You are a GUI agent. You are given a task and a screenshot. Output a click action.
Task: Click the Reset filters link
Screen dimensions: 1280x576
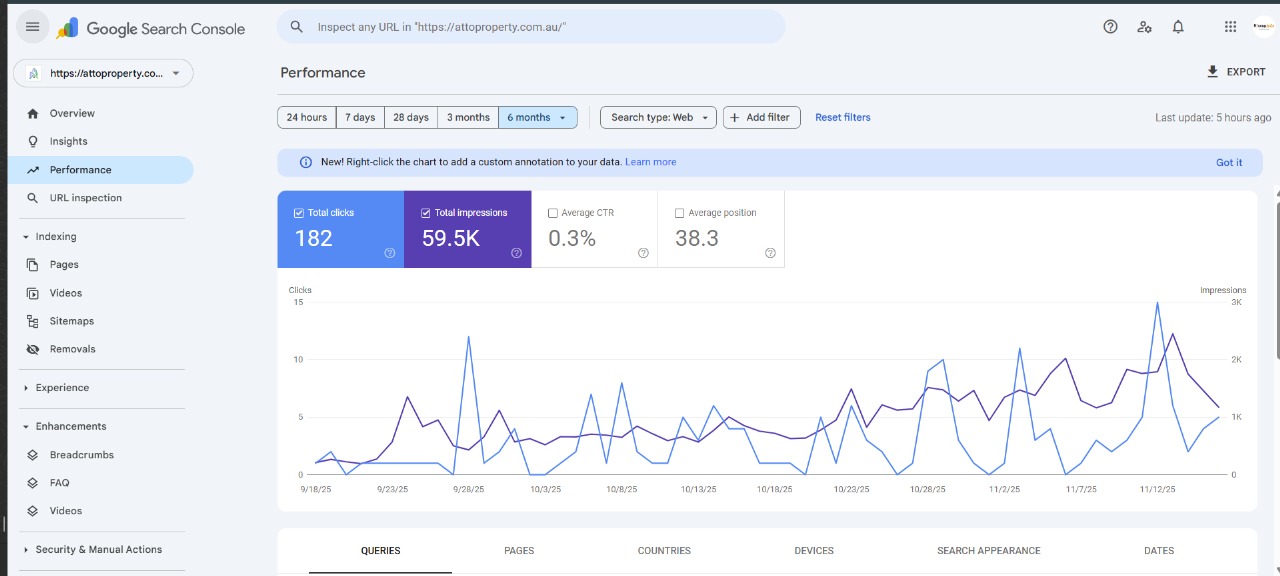tap(842, 117)
